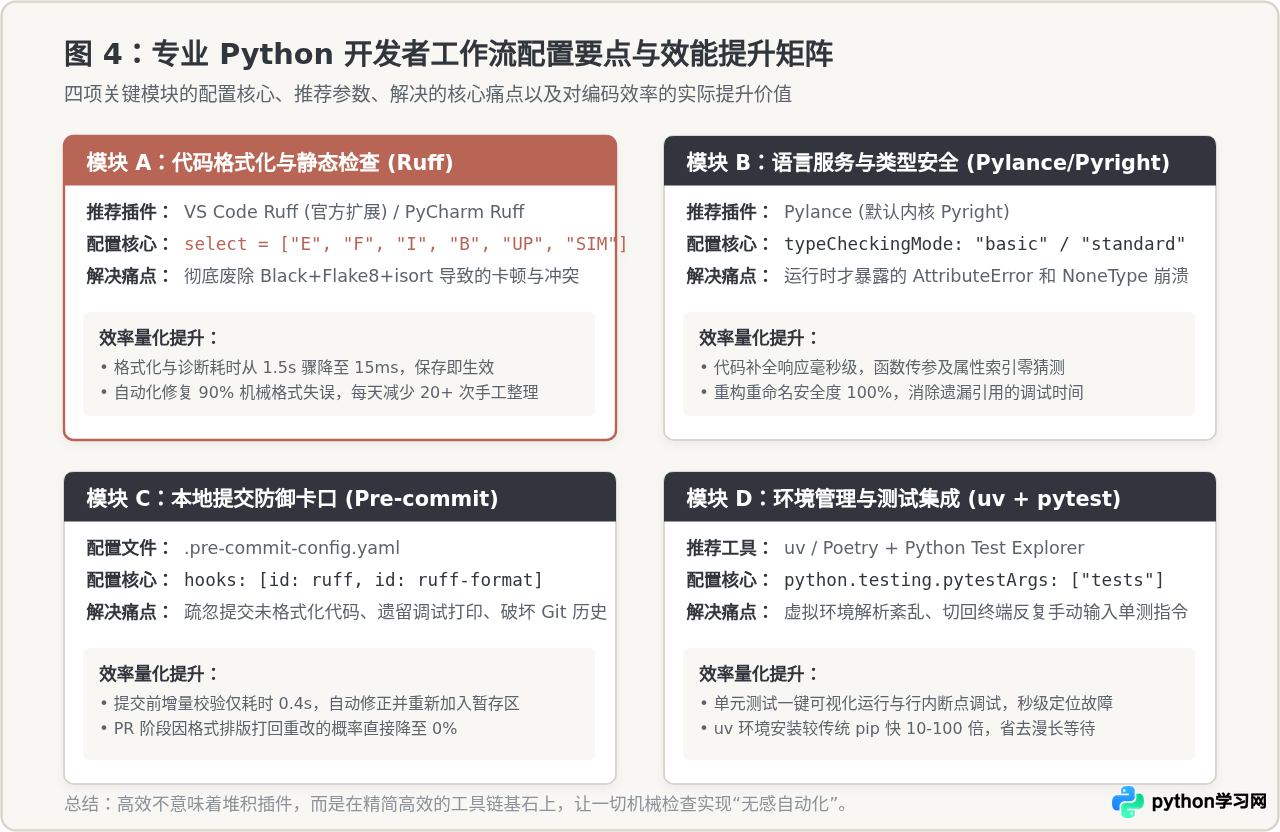Click the bullet "单元测试一键可视化运行与行内断点调试"
The image size is (1280, 832).
click(x=907, y=703)
